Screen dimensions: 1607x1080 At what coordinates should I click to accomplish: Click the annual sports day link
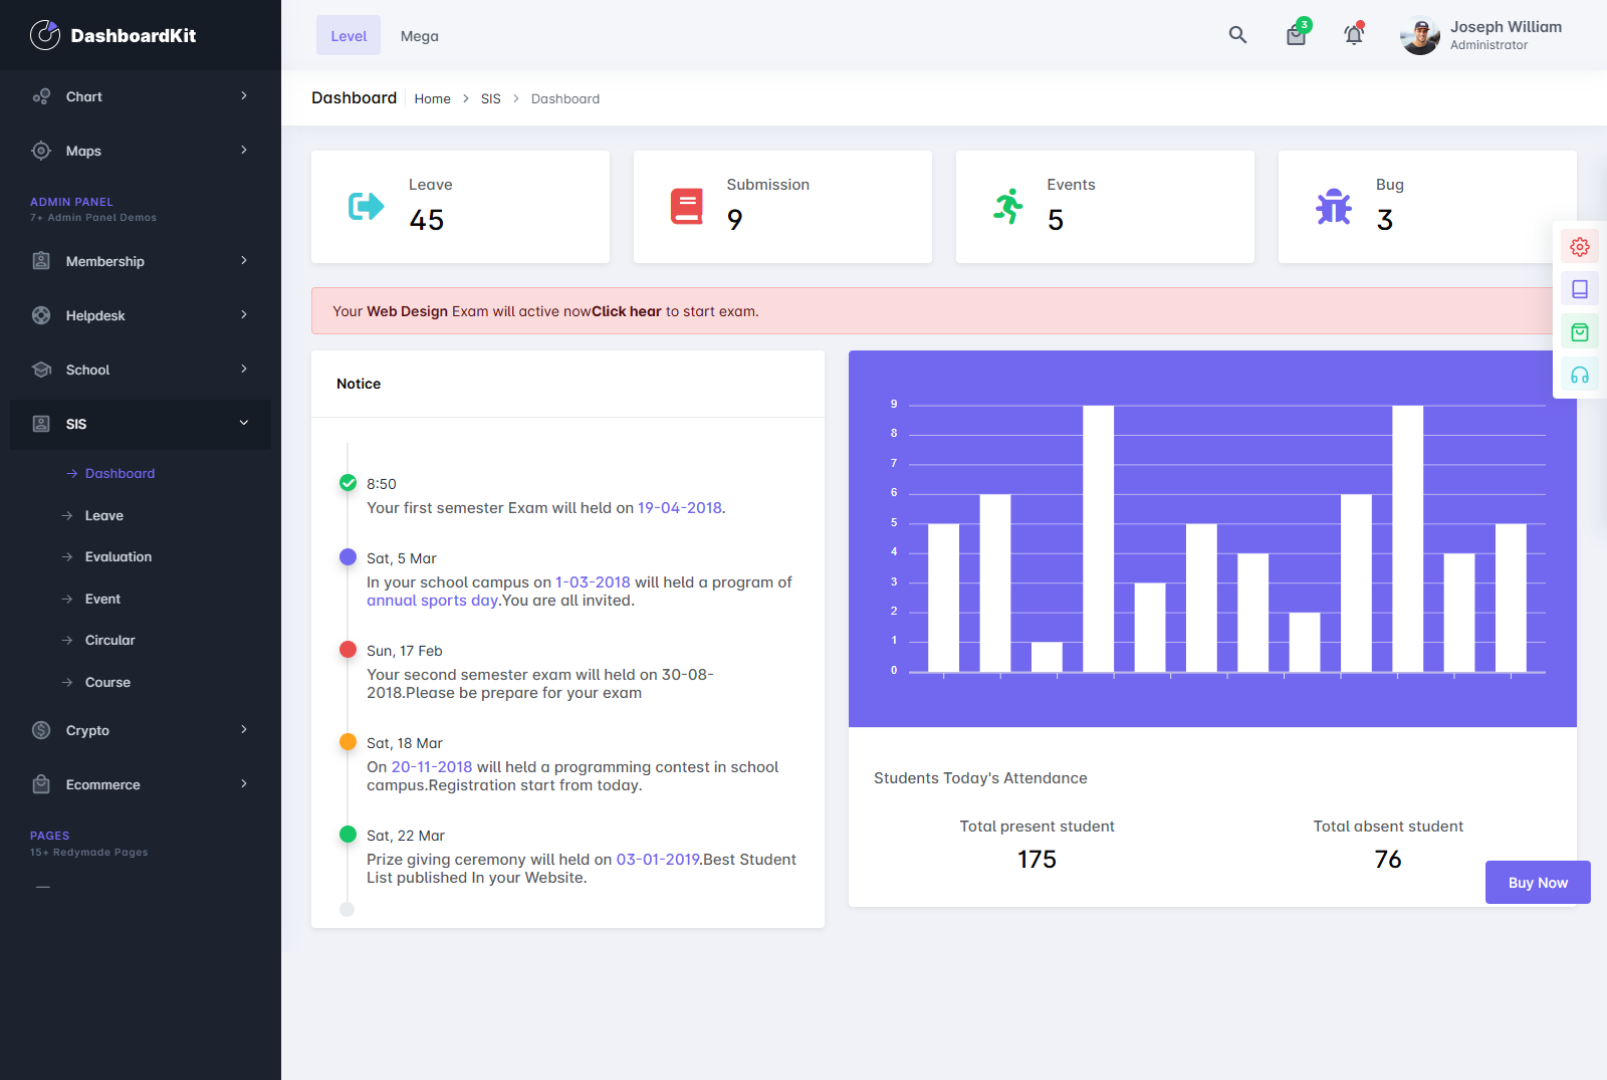432,601
